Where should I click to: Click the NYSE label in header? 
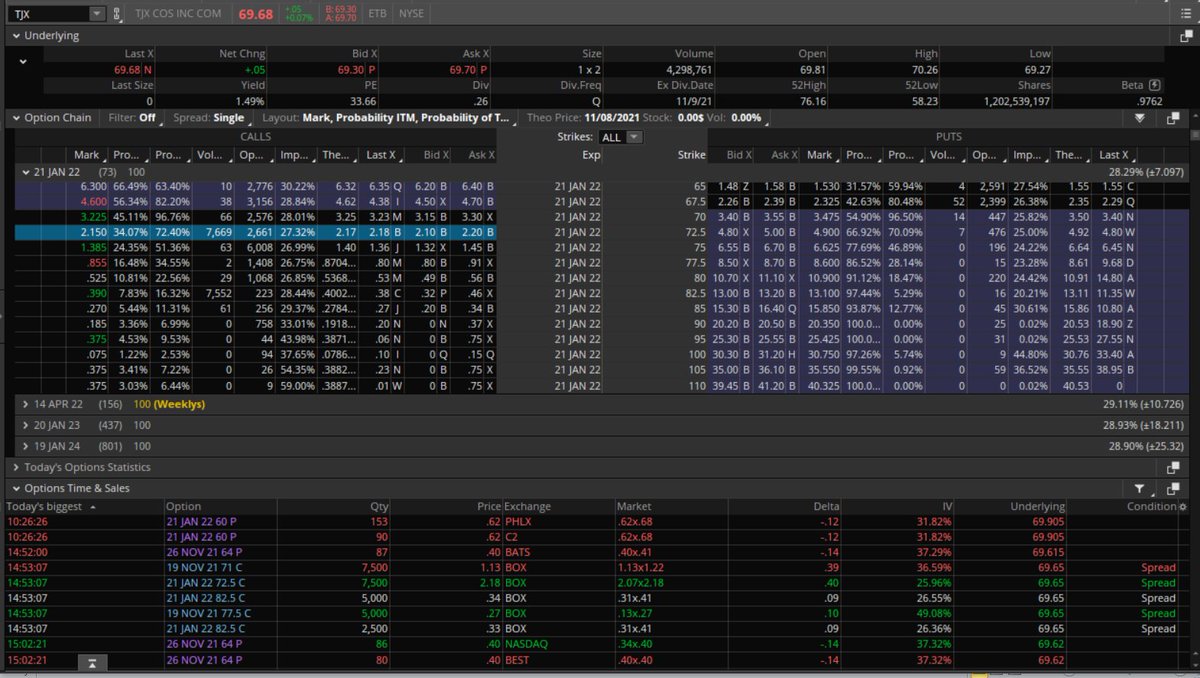point(411,14)
